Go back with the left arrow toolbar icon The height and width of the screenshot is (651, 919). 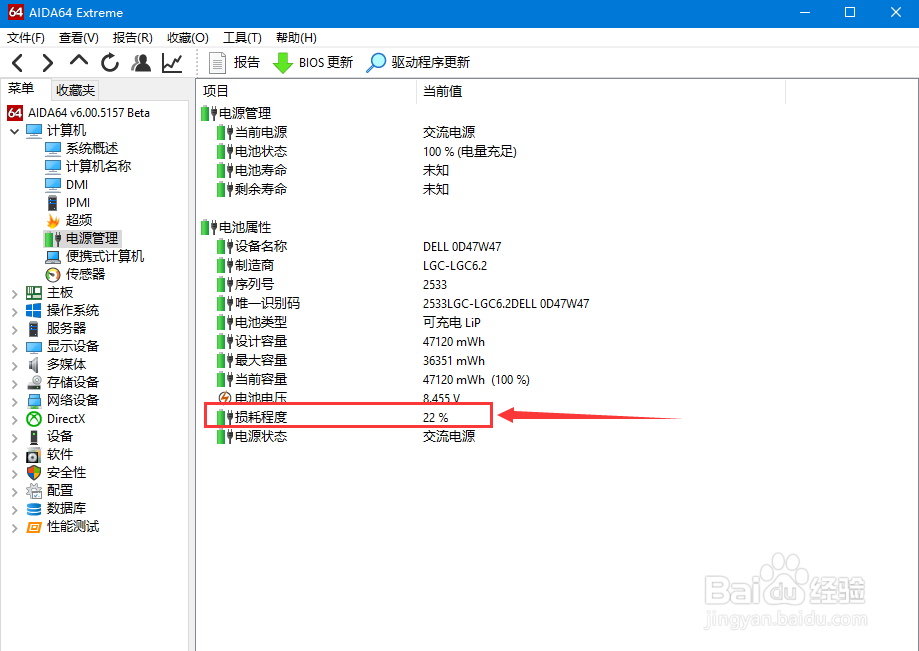[18, 63]
